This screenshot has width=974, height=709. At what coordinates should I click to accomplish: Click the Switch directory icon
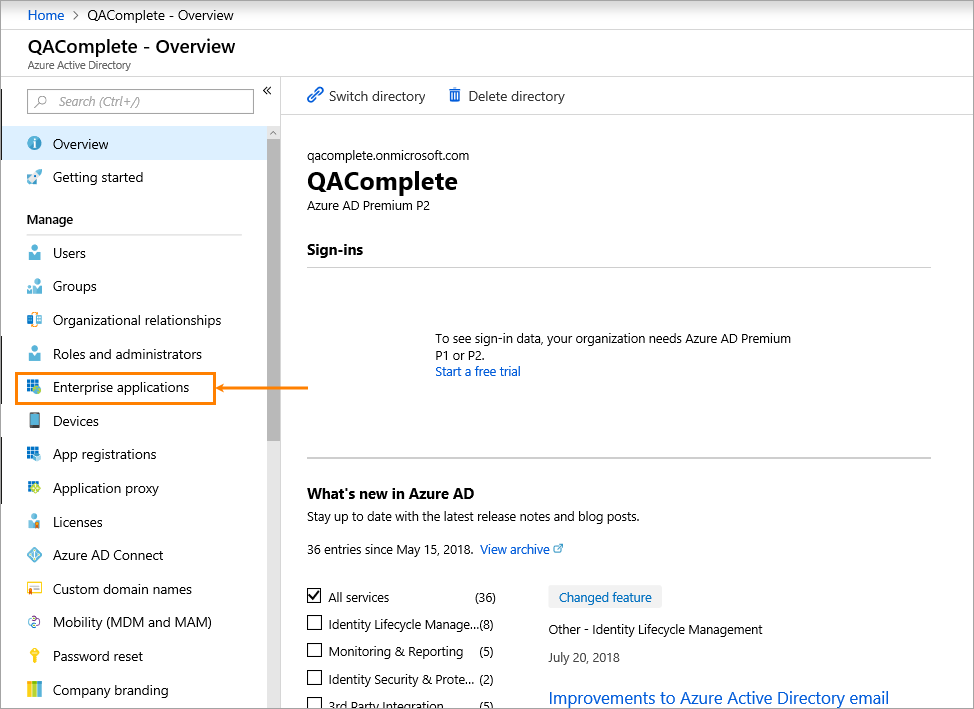pyautogui.click(x=315, y=96)
